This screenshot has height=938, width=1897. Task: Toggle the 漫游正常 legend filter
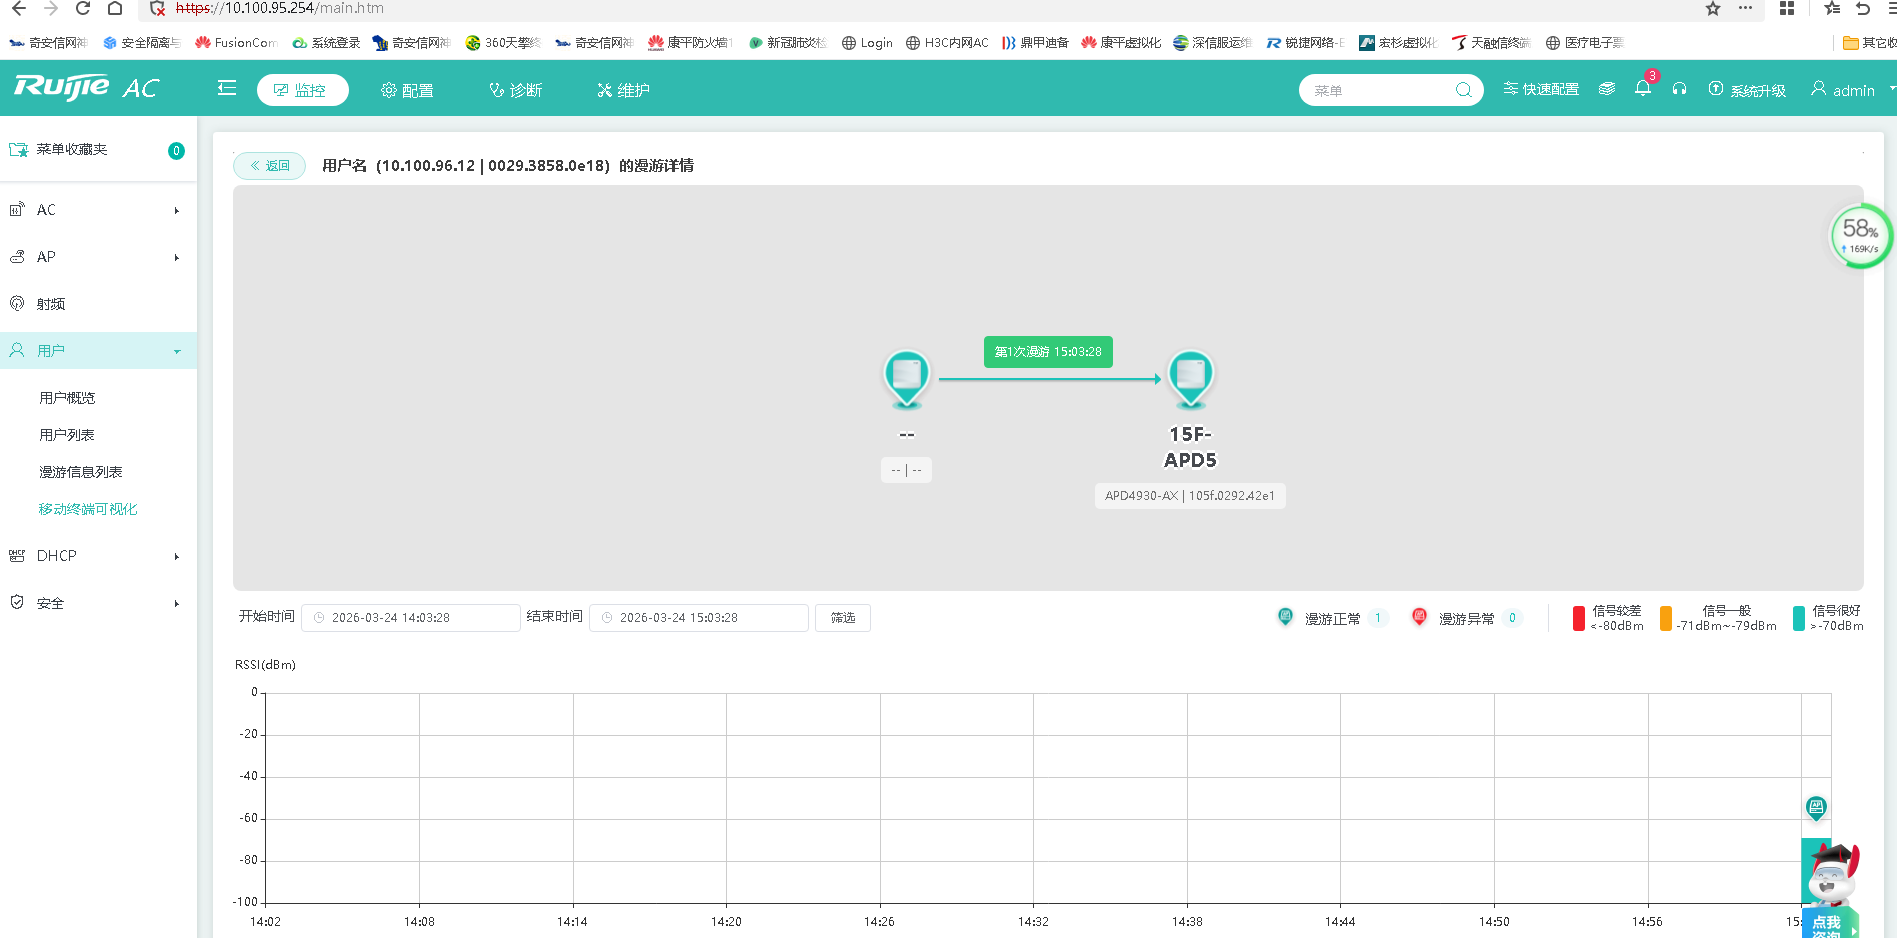point(1331,618)
